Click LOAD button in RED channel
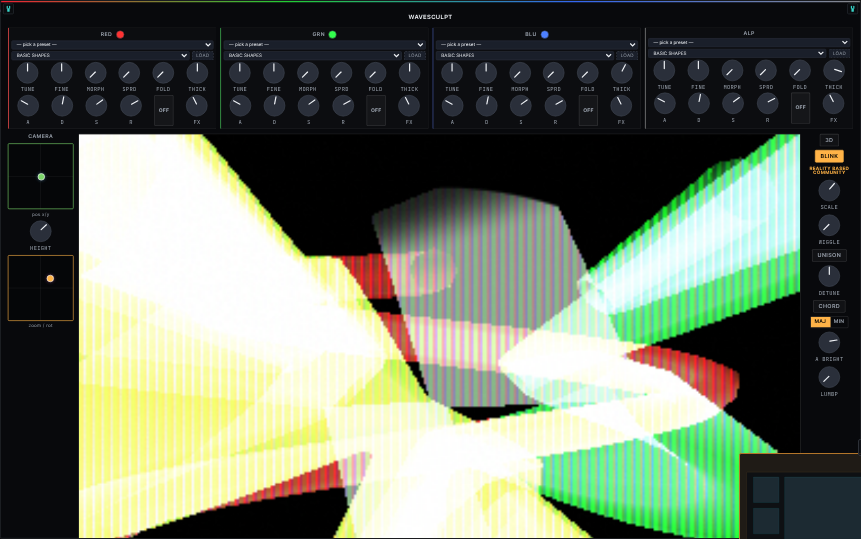The image size is (861, 539). click(x=203, y=55)
